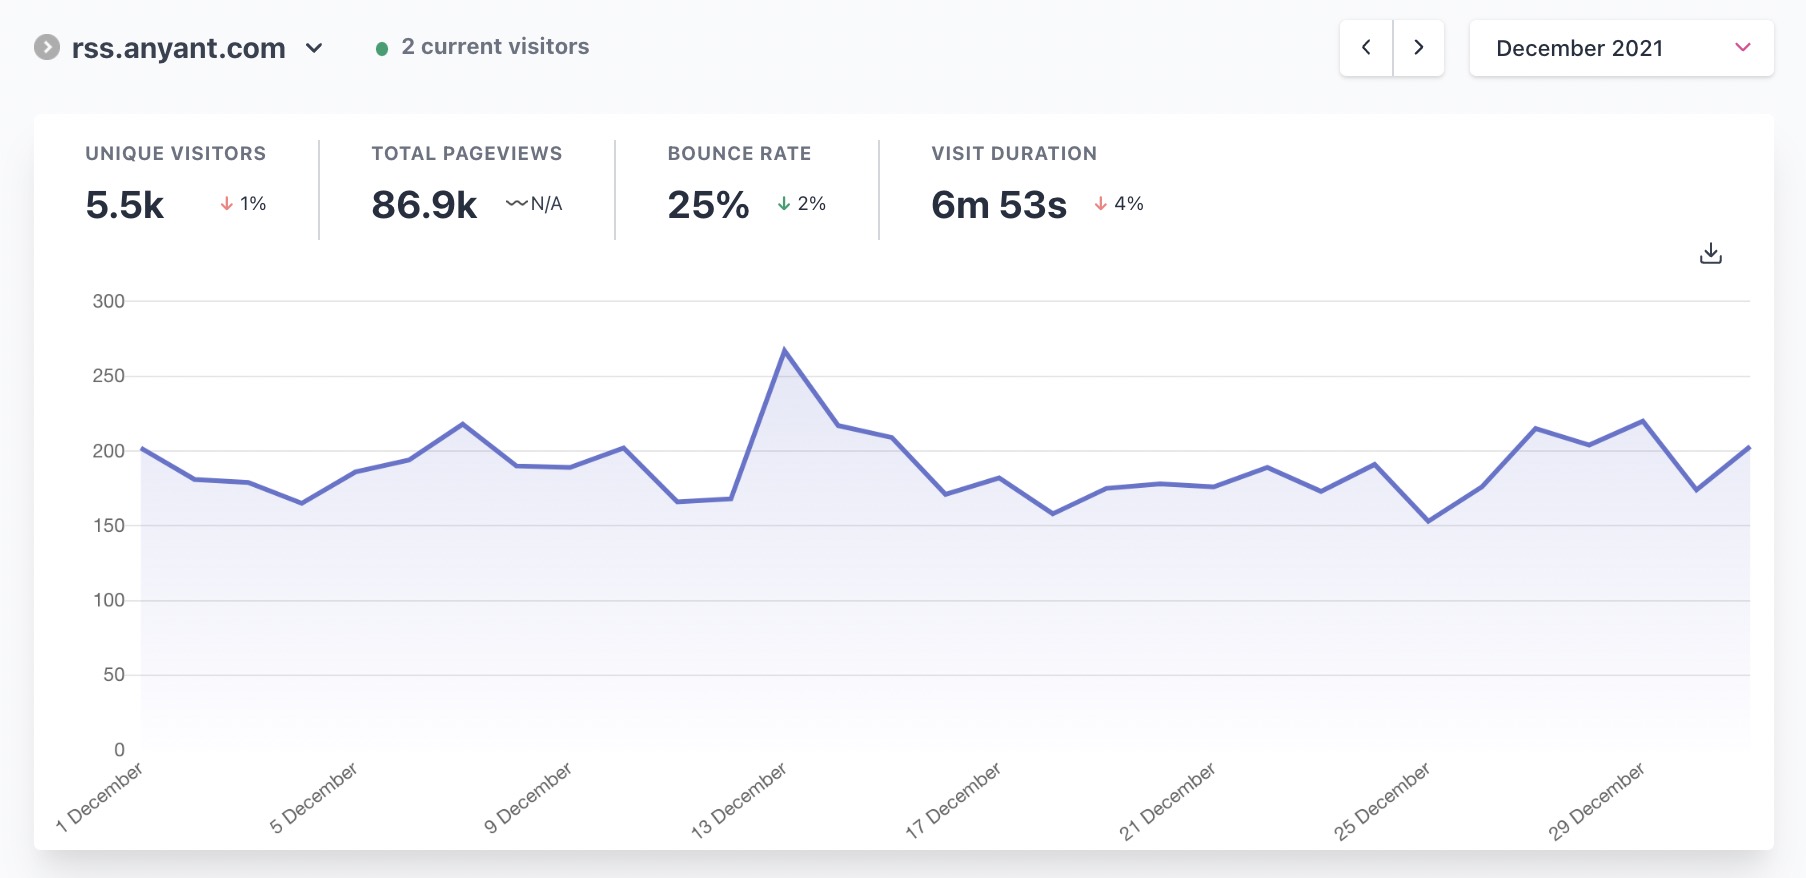Click the green live visitors dot
The width and height of the screenshot is (1806, 878).
coord(381,49)
